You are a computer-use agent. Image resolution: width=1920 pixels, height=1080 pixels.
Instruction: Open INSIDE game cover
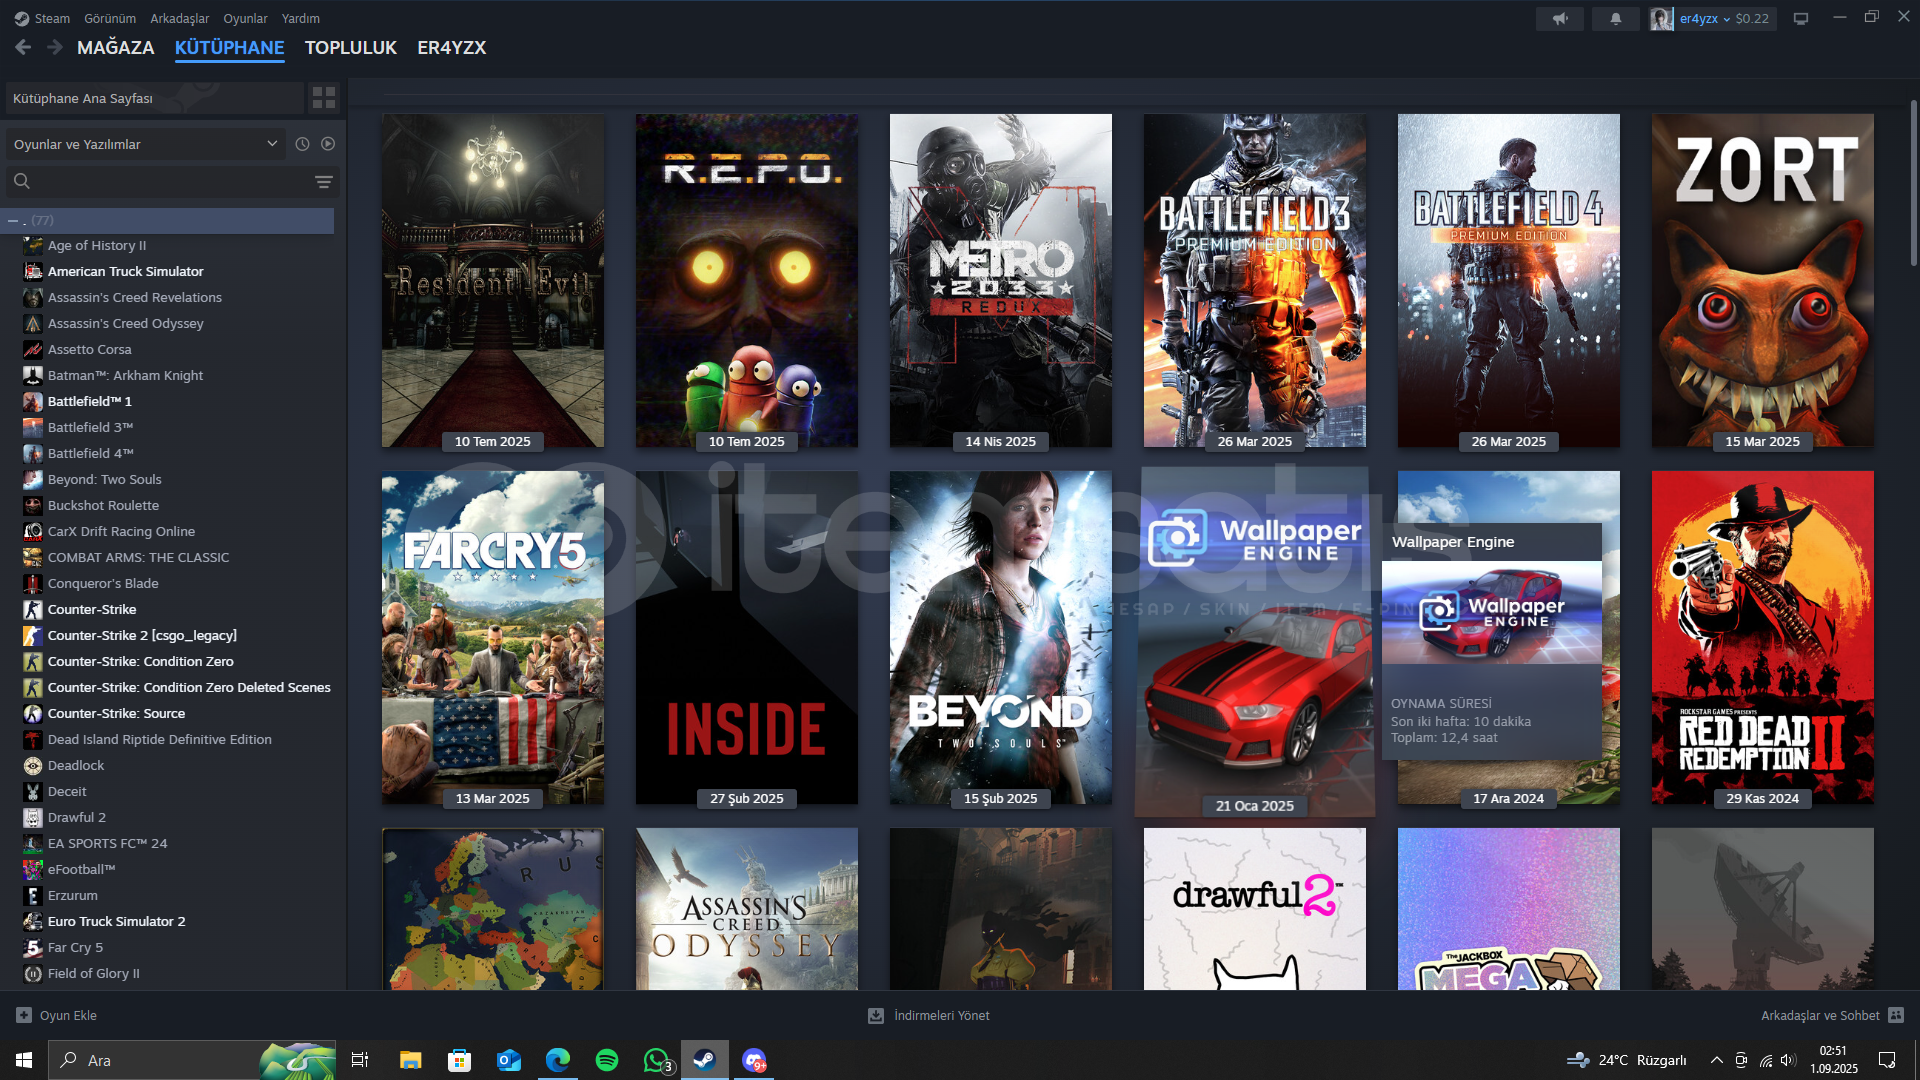coord(746,637)
